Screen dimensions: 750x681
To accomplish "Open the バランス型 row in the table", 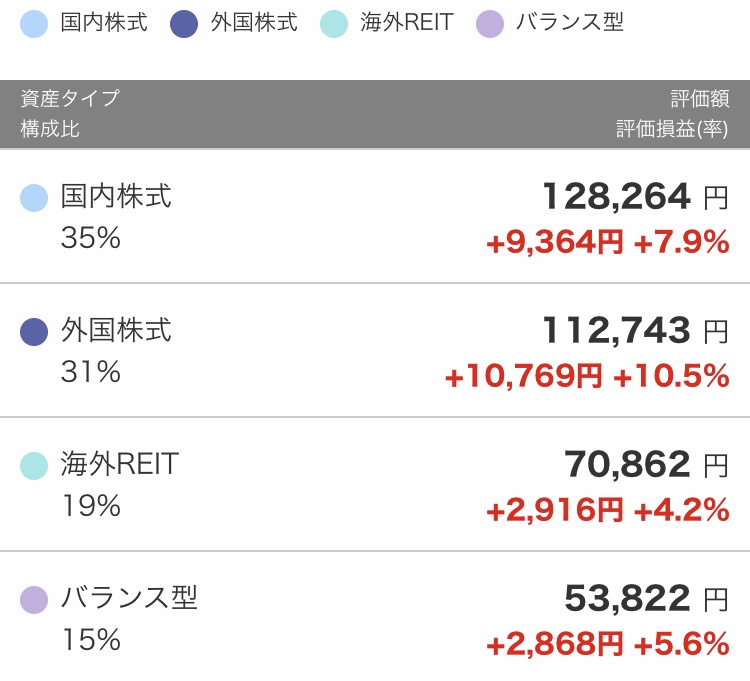I will (x=375, y=616).
